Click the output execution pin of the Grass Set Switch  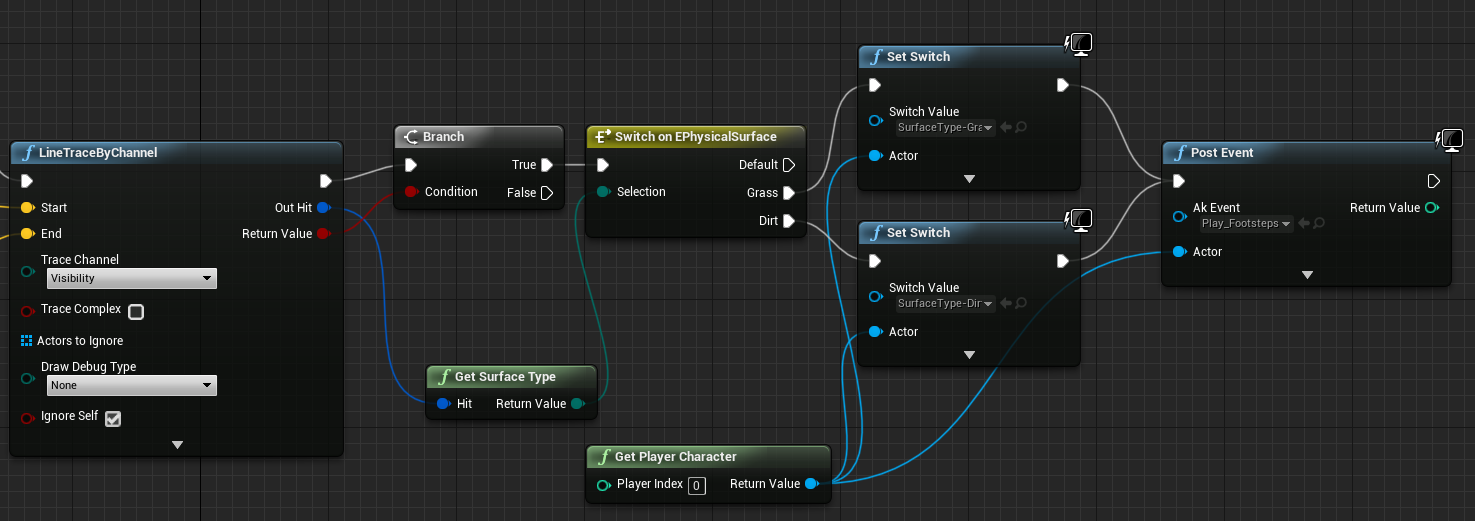1063,85
